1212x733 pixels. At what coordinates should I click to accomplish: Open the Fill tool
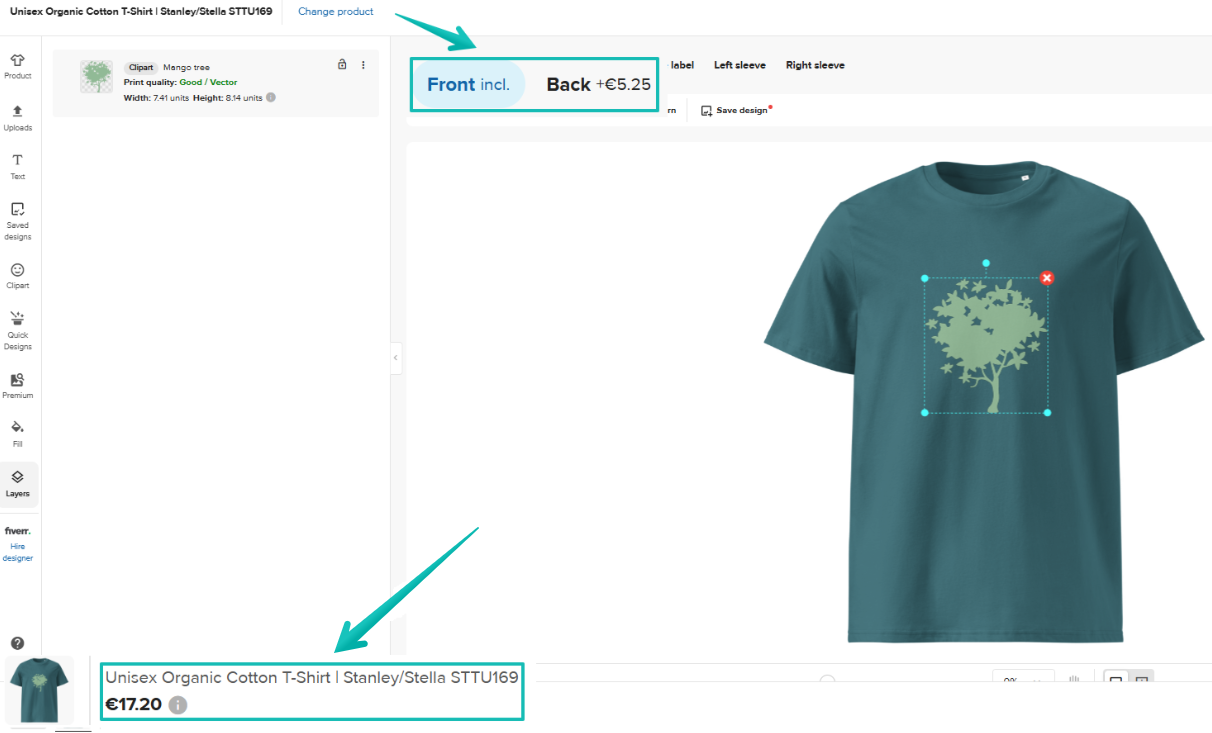tap(18, 432)
